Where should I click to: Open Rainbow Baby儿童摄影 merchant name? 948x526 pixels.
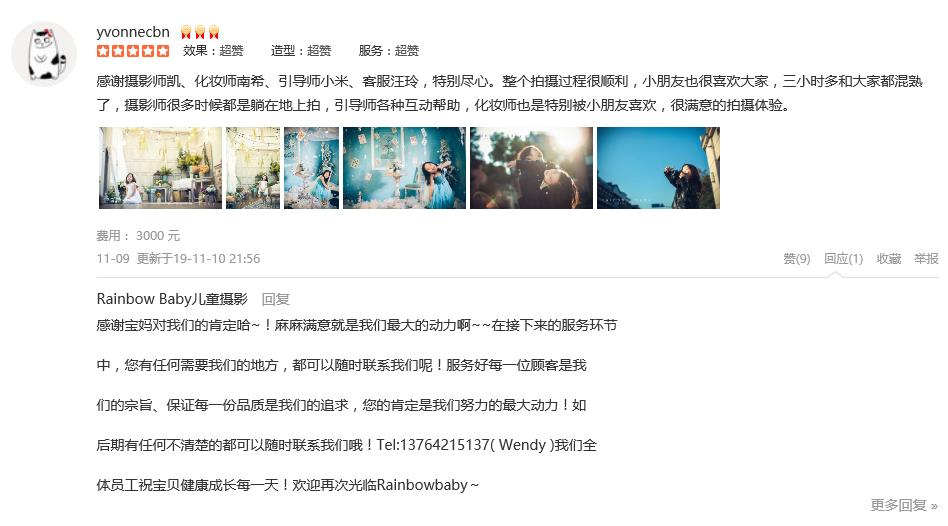pyautogui.click(x=172, y=299)
